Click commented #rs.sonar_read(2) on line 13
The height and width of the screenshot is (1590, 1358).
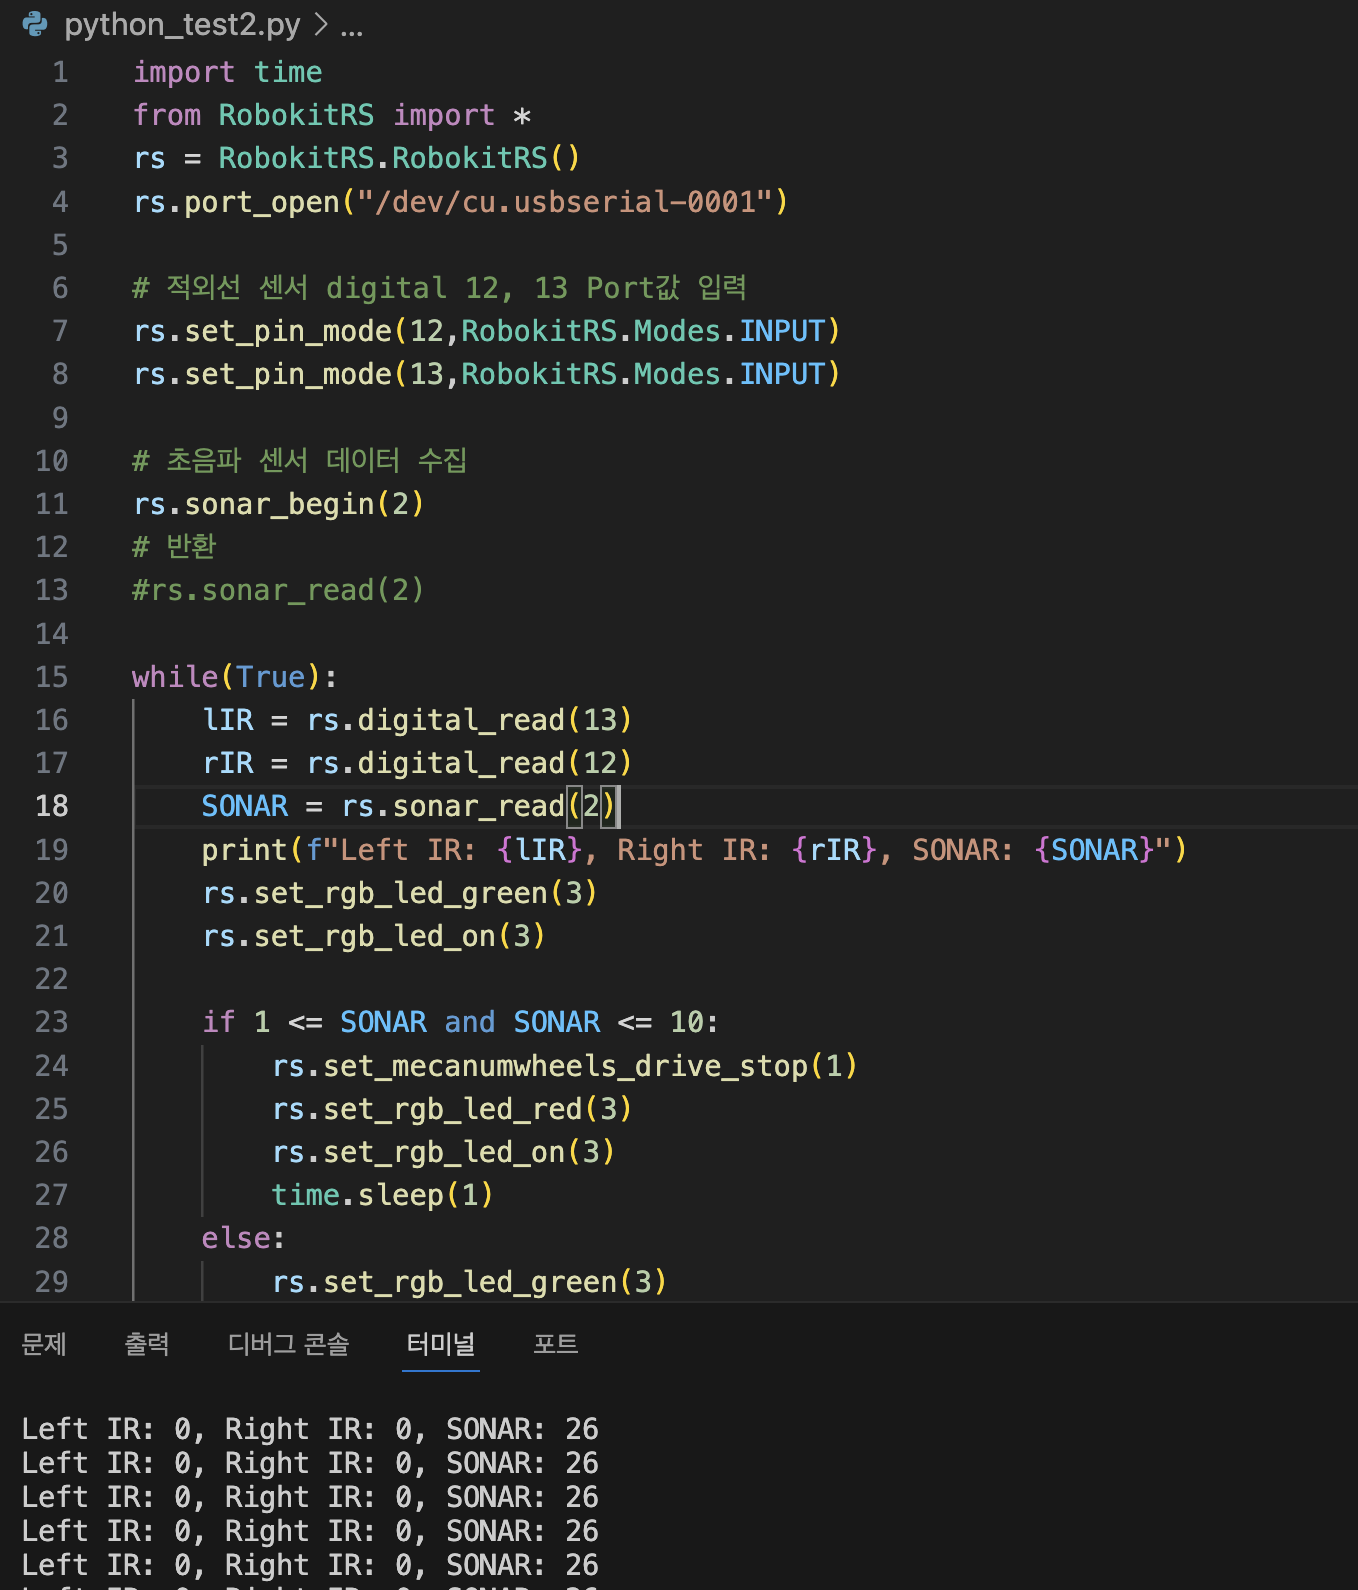278,590
